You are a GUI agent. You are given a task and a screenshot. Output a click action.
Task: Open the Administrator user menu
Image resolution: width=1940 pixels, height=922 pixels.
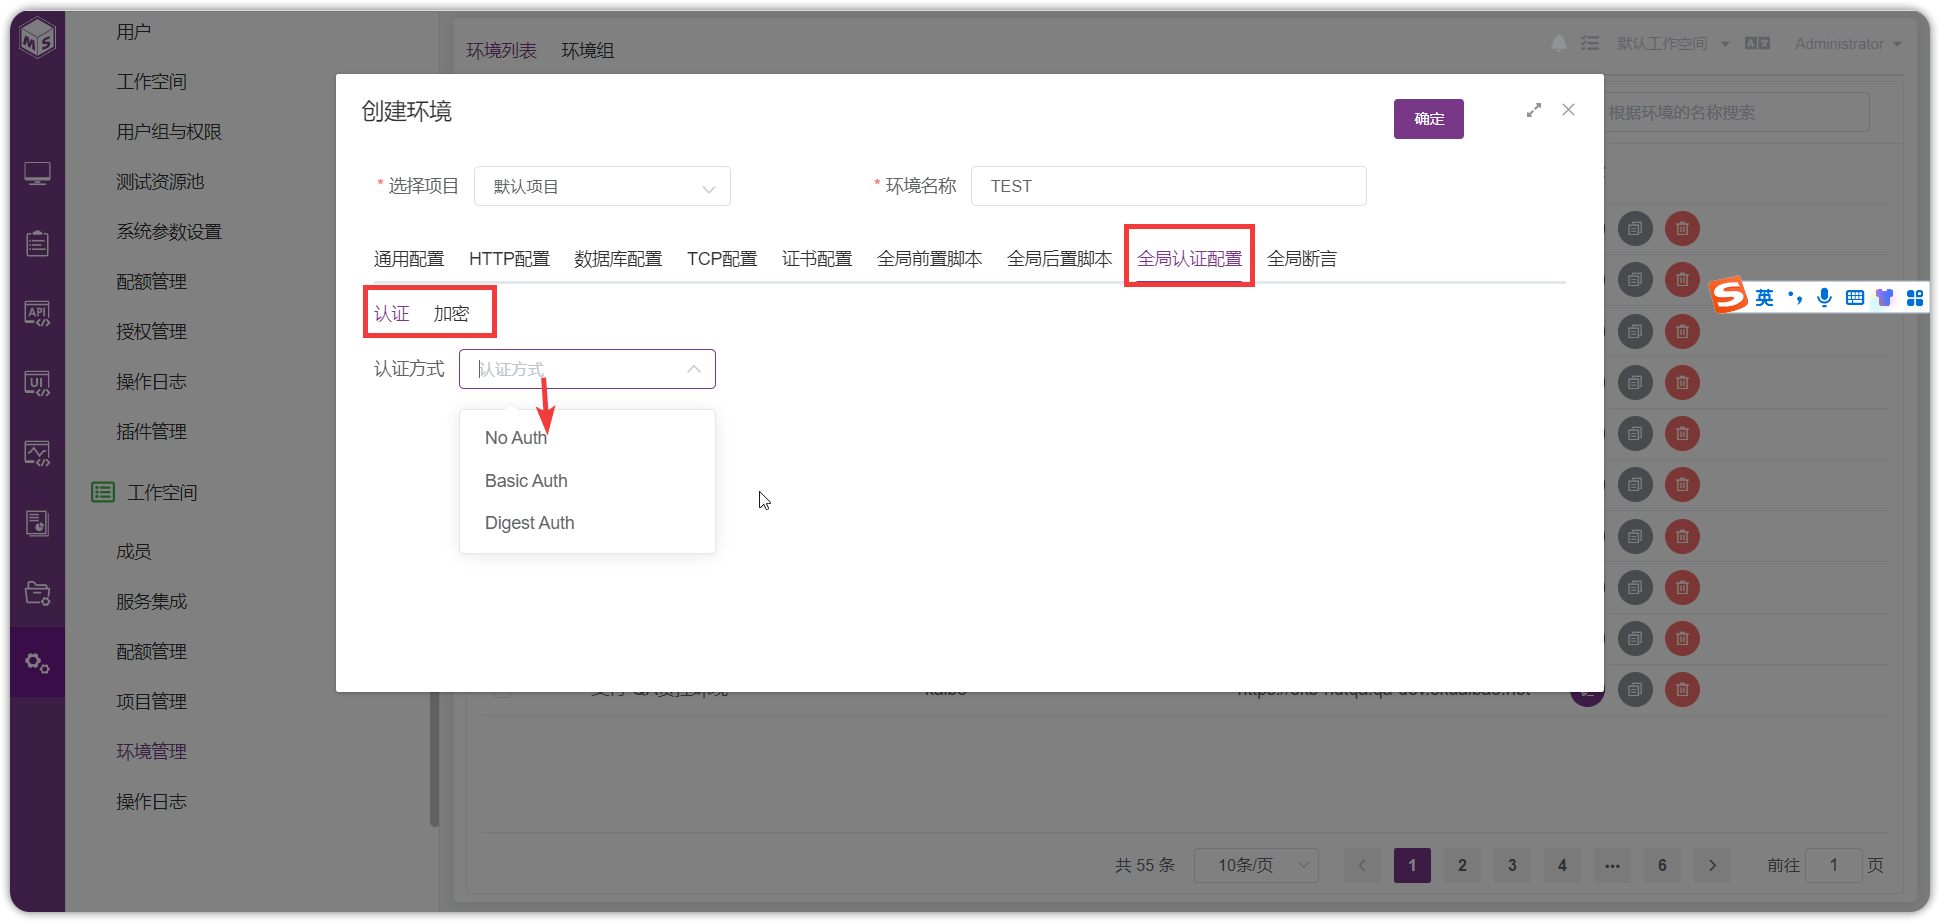1848,43
